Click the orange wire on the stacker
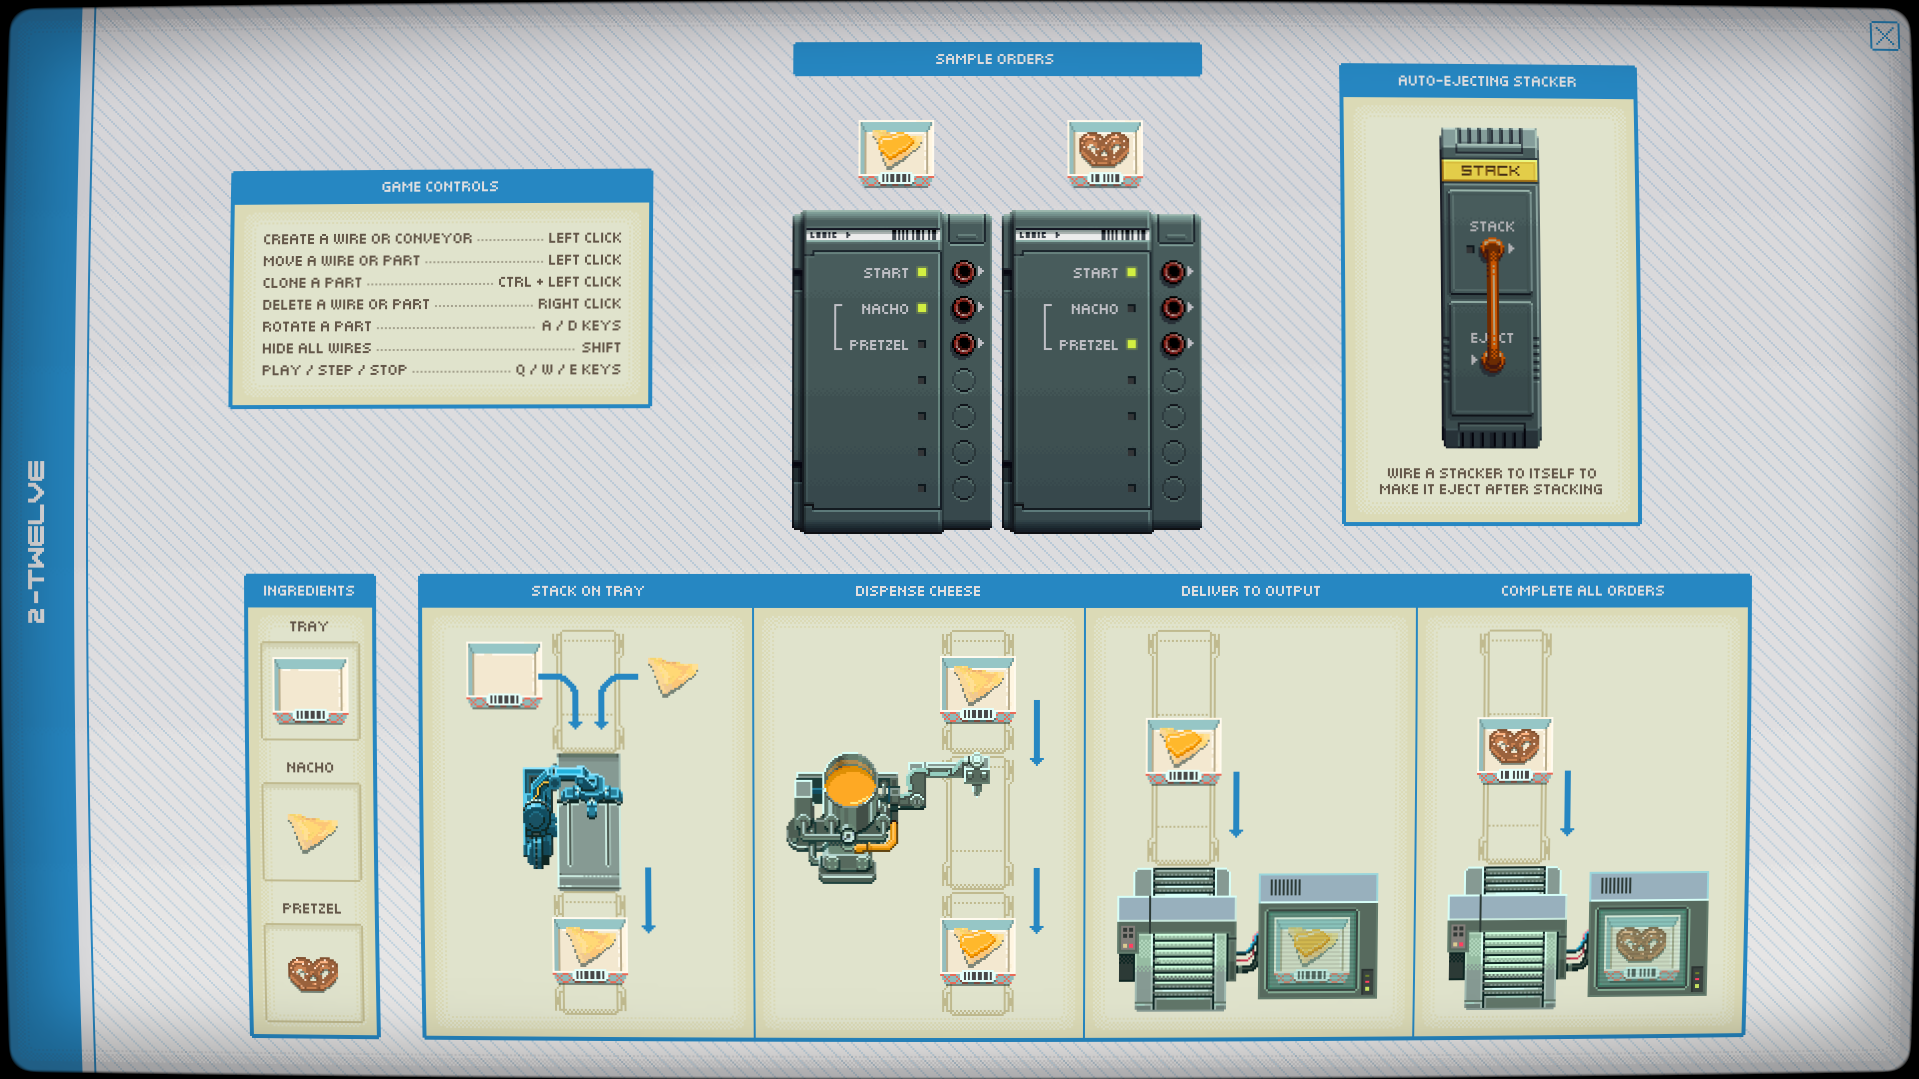Viewport: 1919px width, 1079px height. [x=1491, y=300]
